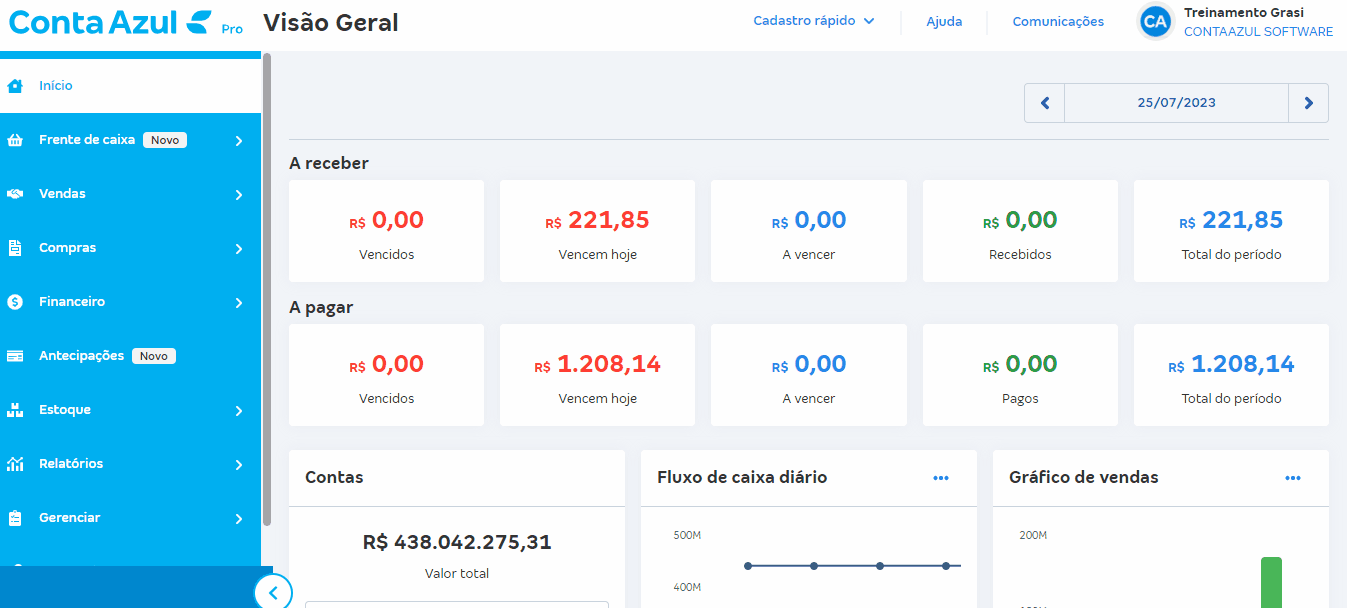Click the Início home icon
Image resolution: width=1347 pixels, height=608 pixels.
(15, 86)
